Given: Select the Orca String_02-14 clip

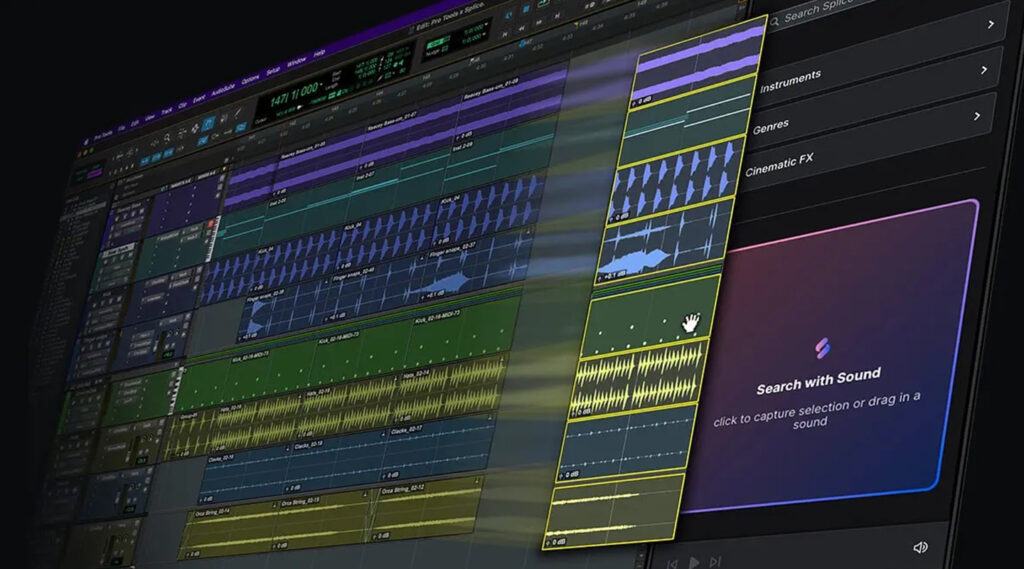Looking at the screenshot, I should (x=231, y=533).
